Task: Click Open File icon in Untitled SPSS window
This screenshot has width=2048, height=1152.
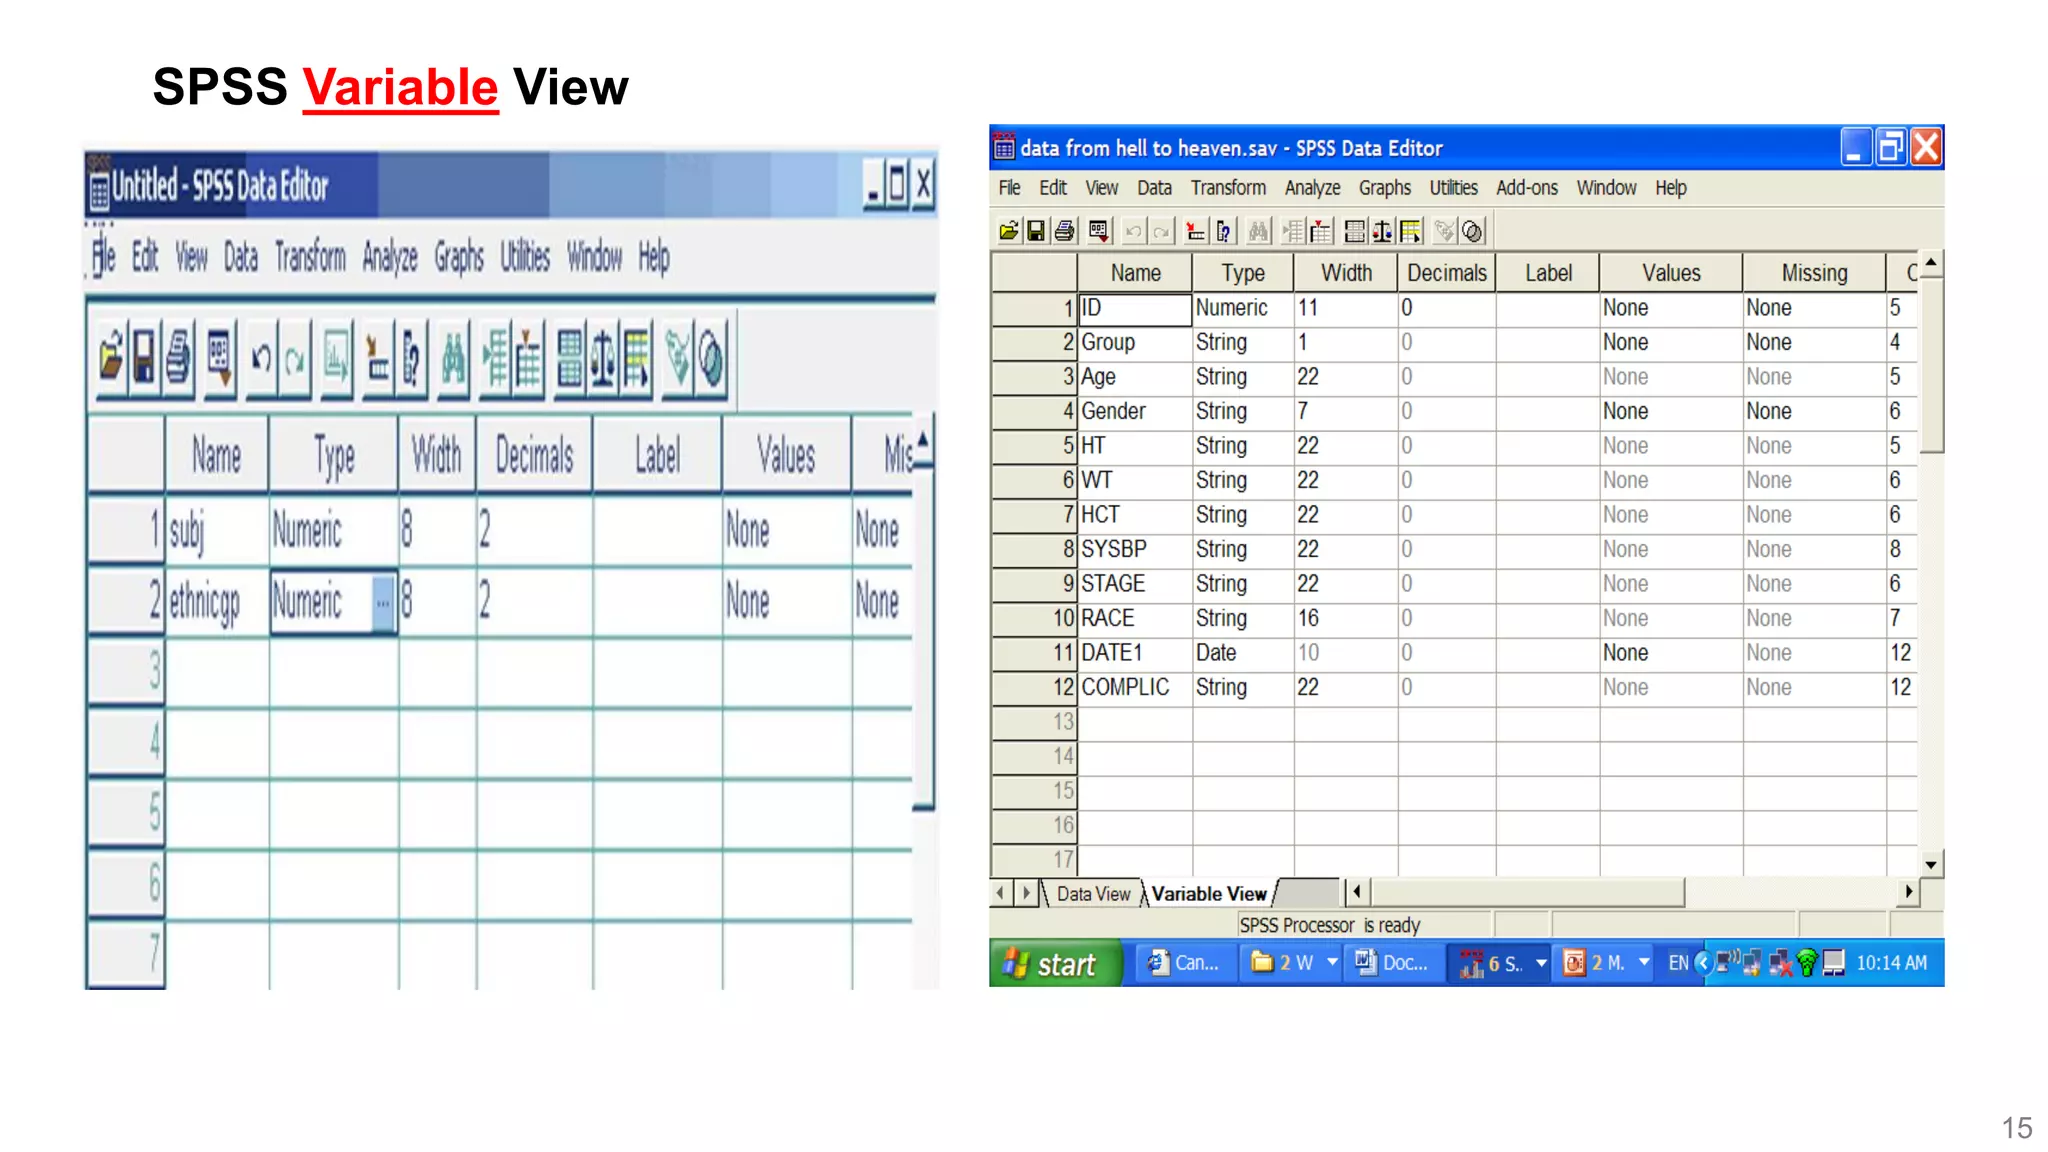Action: click(x=111, y=358)
